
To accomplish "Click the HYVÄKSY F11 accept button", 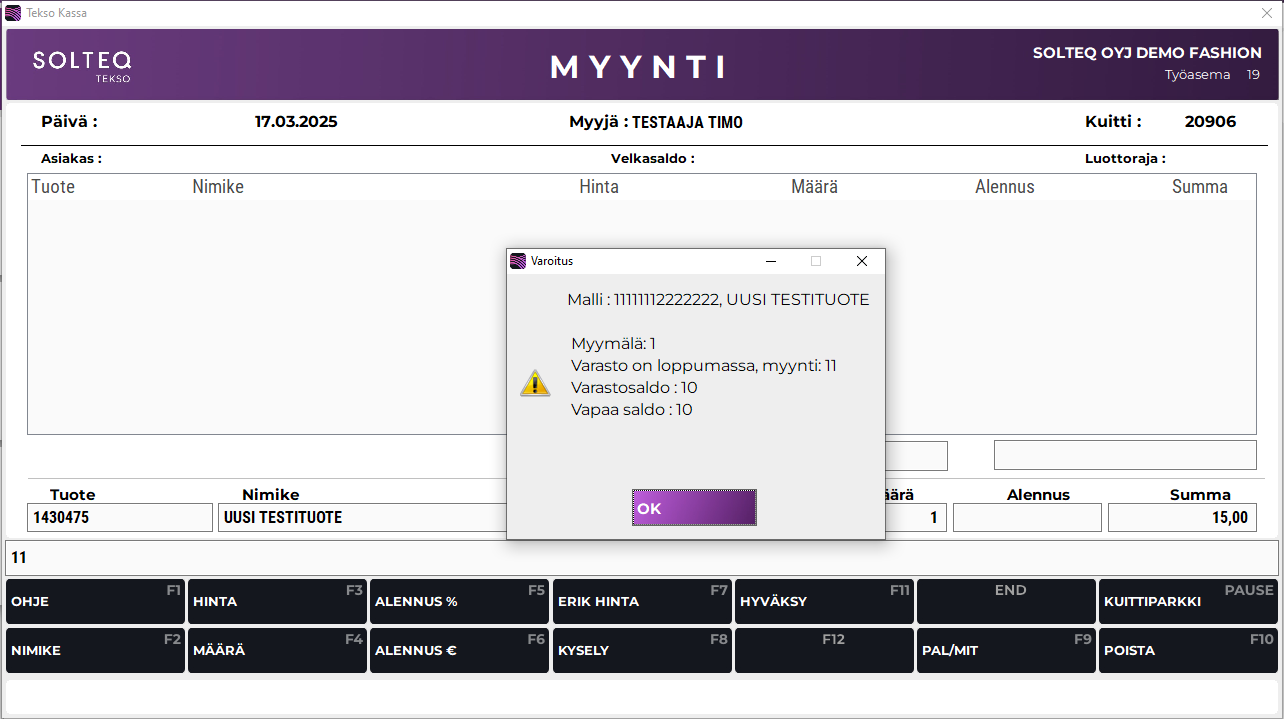I will tap(823, 602).
